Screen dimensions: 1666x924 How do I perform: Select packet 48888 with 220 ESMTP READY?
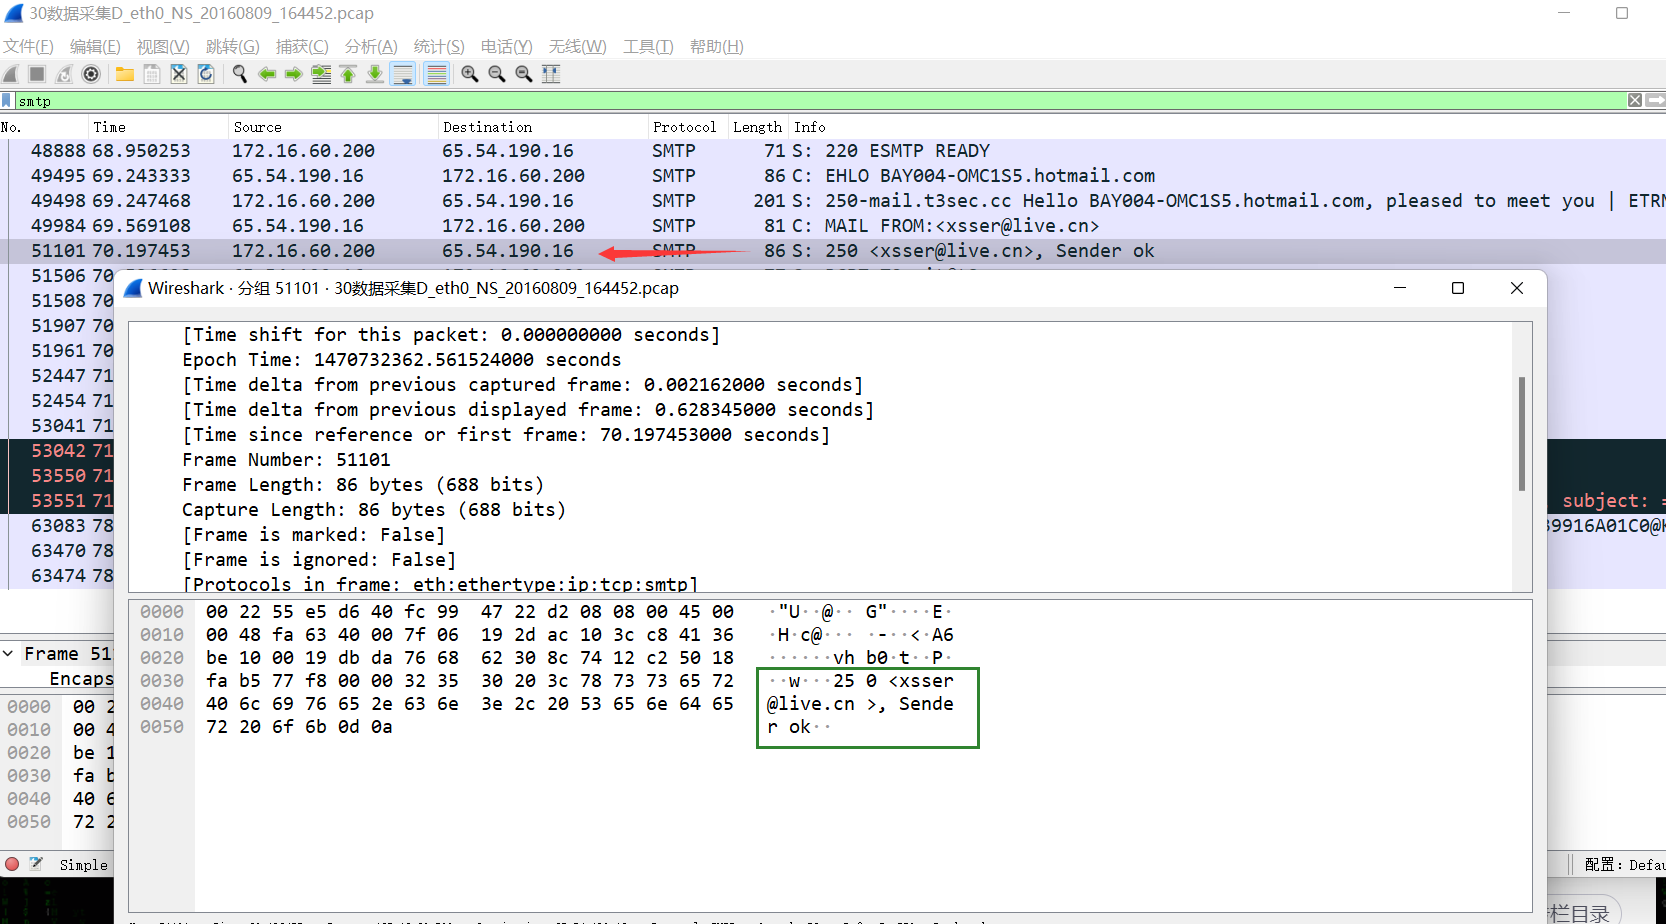(833, 151)
